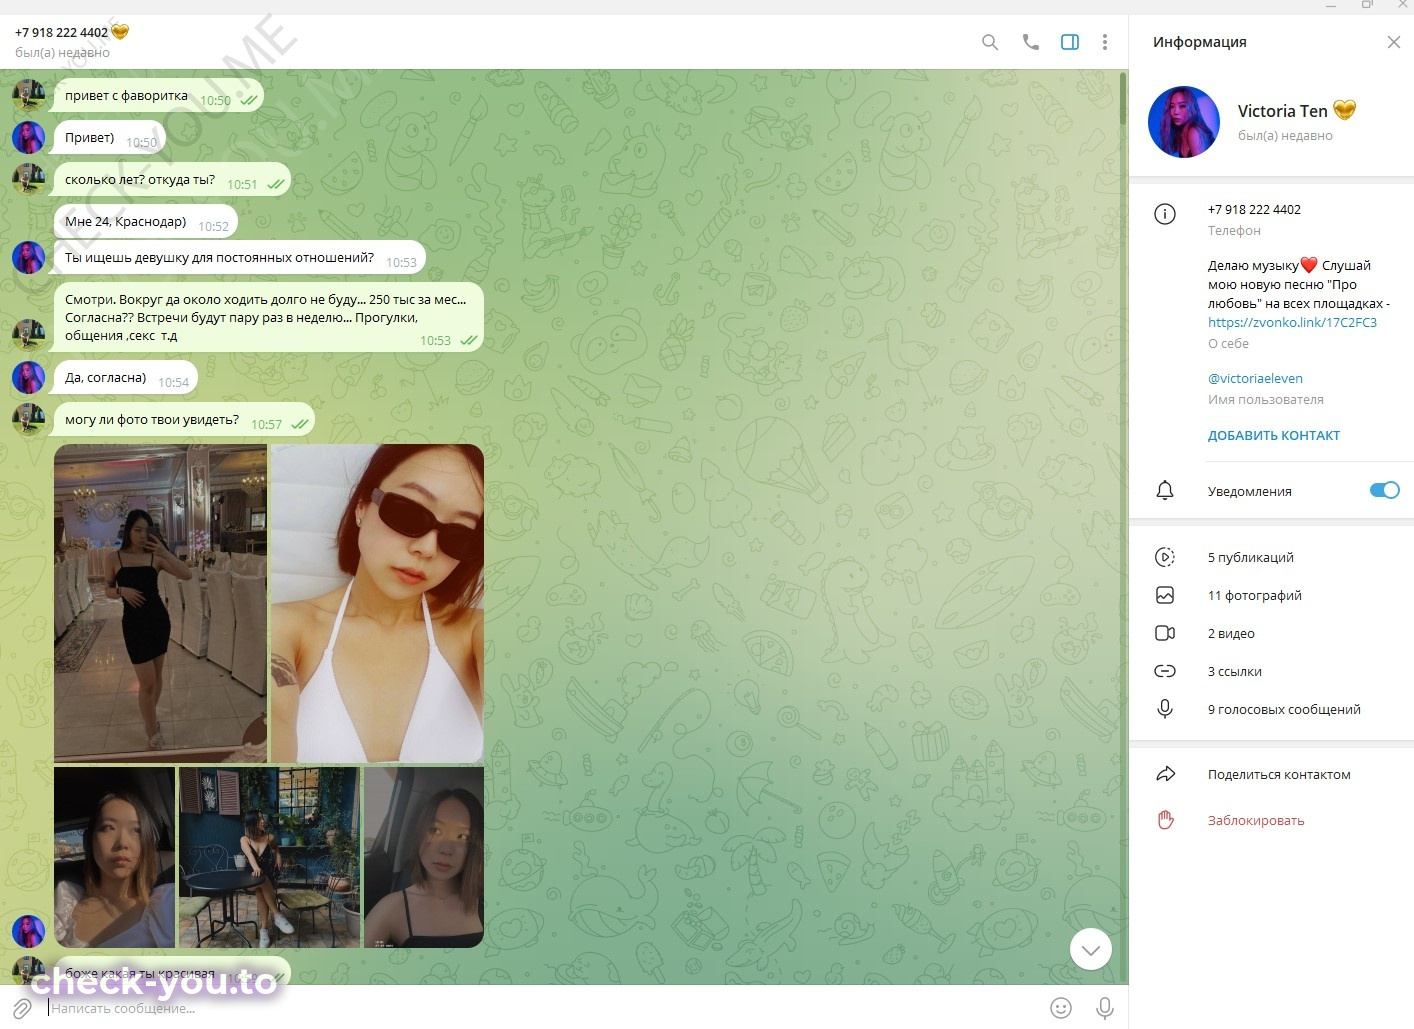The width and height of the screenshot is (1414, 1029).
Task: Click ДОБАВИТЬ КОНТАКТ button
Action: click(x=1274, y=436)
